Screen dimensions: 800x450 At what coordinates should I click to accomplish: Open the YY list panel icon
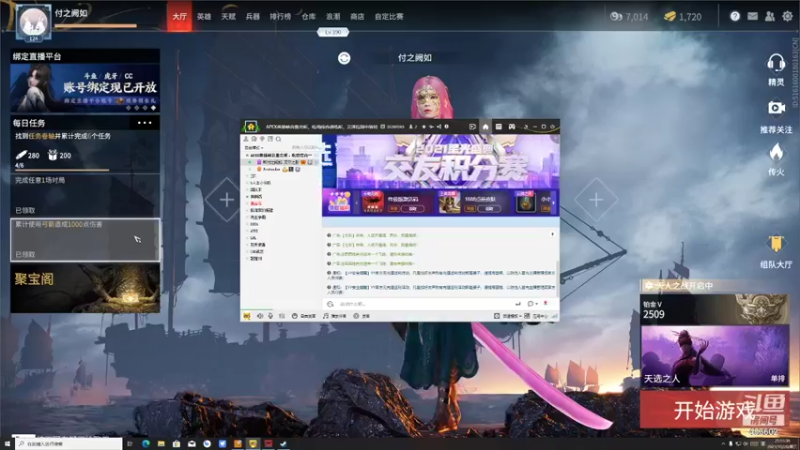coord(498,127)
